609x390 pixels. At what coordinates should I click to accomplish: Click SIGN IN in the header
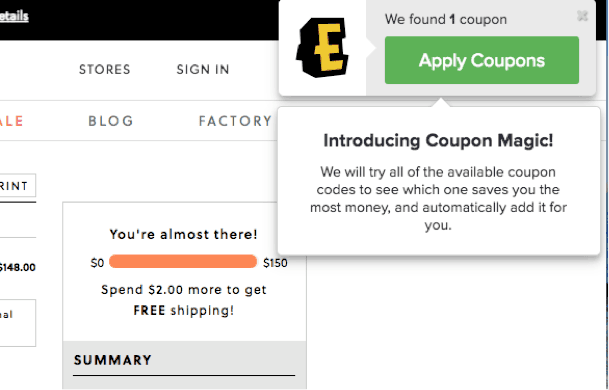click(203, 70)
